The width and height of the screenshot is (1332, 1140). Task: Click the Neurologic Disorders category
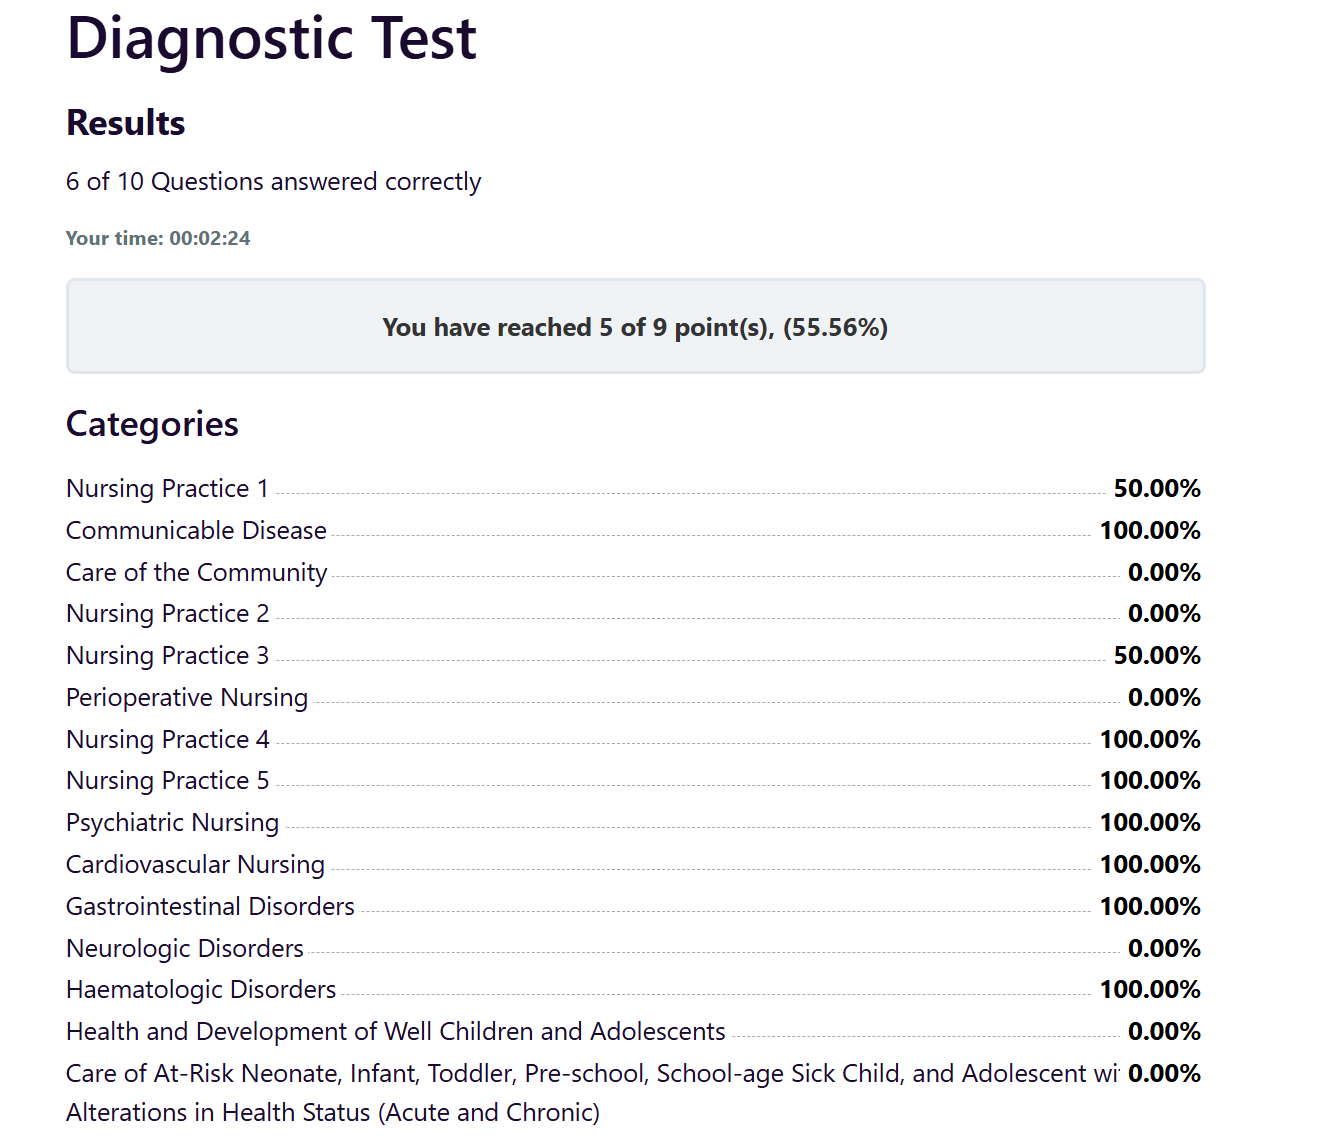[633, 949]
